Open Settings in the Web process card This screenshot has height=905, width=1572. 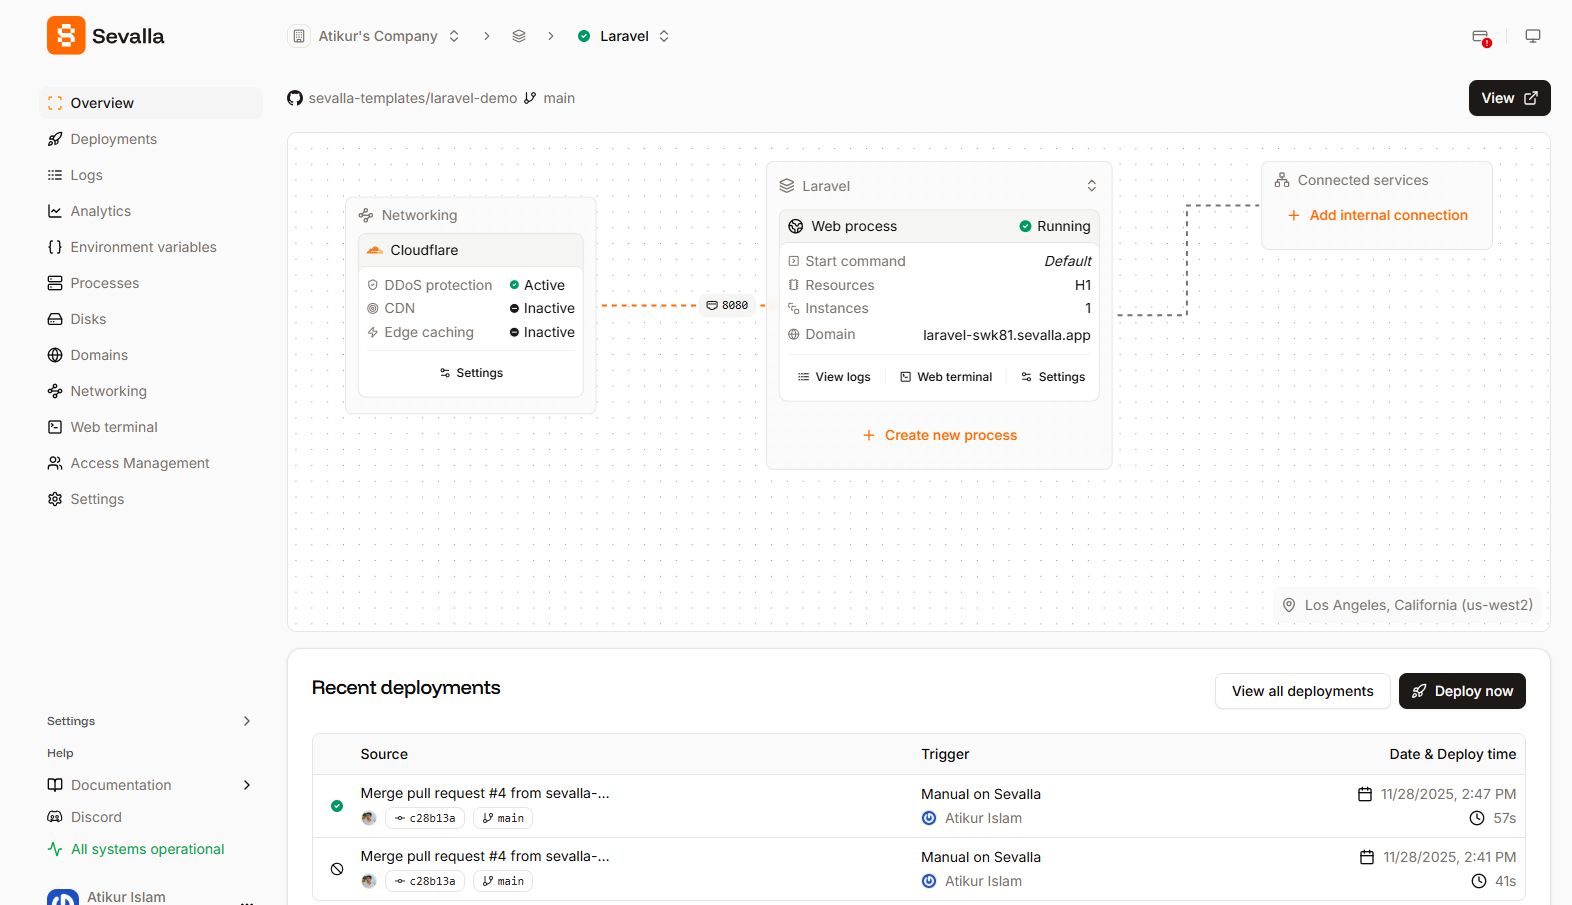[1053, 377]
